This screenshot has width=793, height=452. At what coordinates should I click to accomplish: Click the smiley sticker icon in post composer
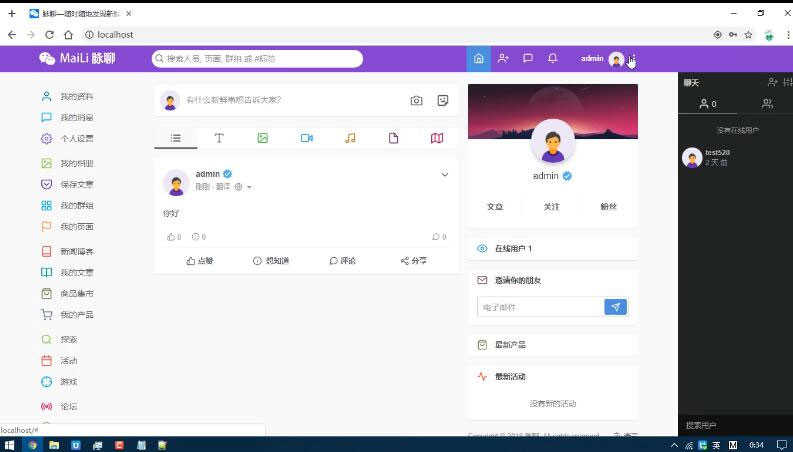click(x=443, y=100)
